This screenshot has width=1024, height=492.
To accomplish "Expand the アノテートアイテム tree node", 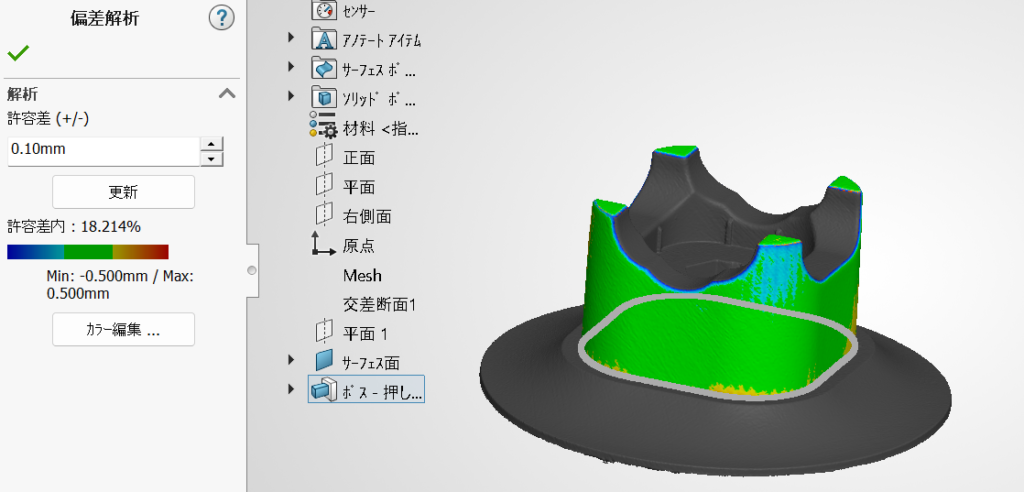I will (291, 39).
